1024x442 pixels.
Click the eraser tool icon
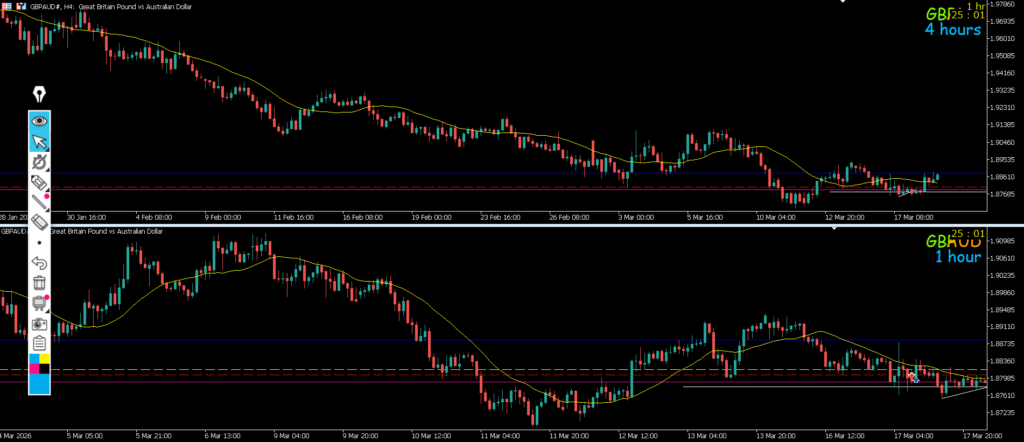point(40,222)
